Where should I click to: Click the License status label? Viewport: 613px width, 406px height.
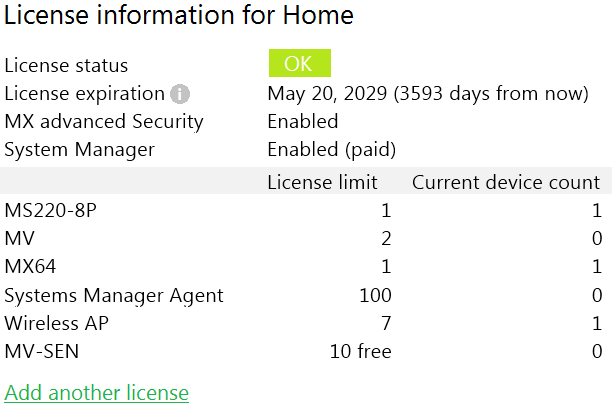[66, 66]
